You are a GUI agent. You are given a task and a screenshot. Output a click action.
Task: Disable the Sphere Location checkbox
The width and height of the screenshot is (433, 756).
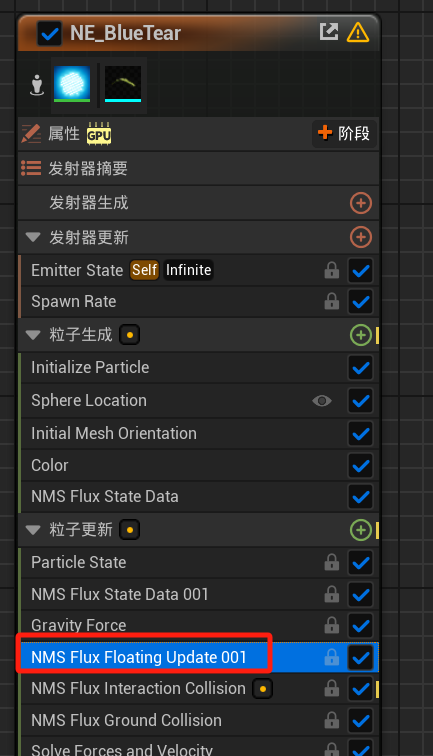(x=361, y=401)
